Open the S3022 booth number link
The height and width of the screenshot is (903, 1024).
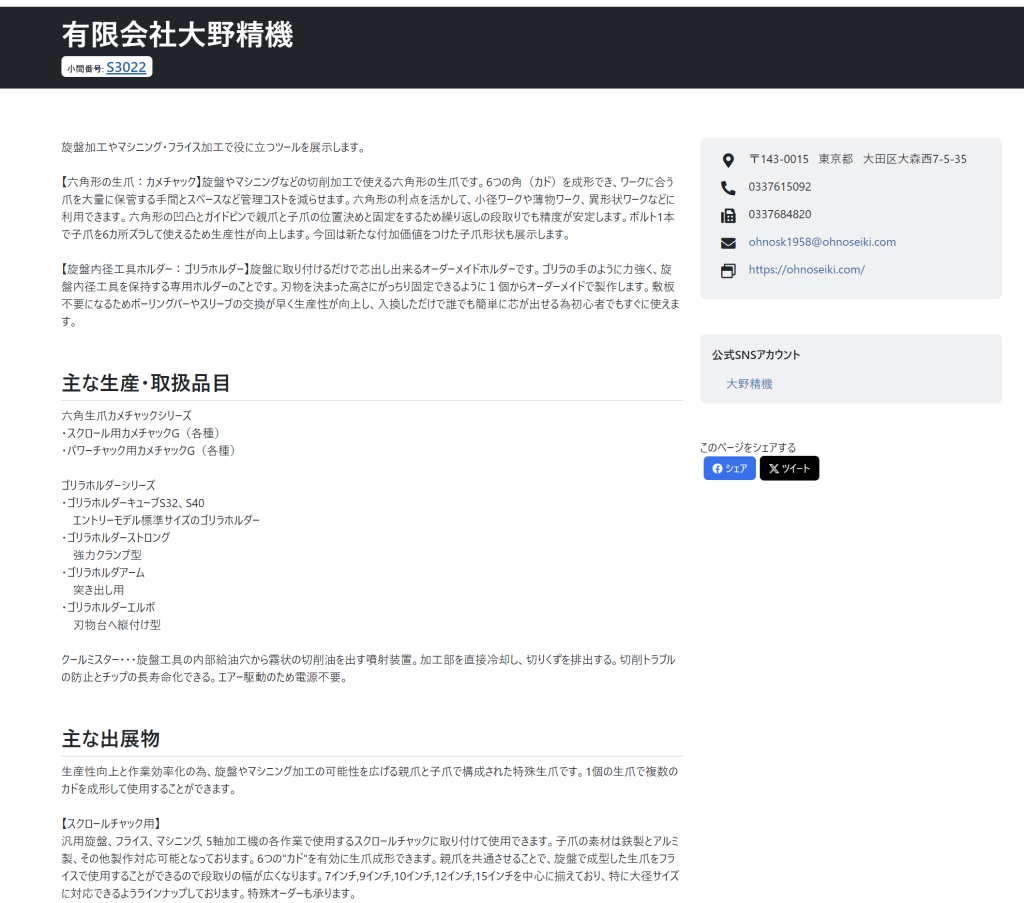coord(126,68)
